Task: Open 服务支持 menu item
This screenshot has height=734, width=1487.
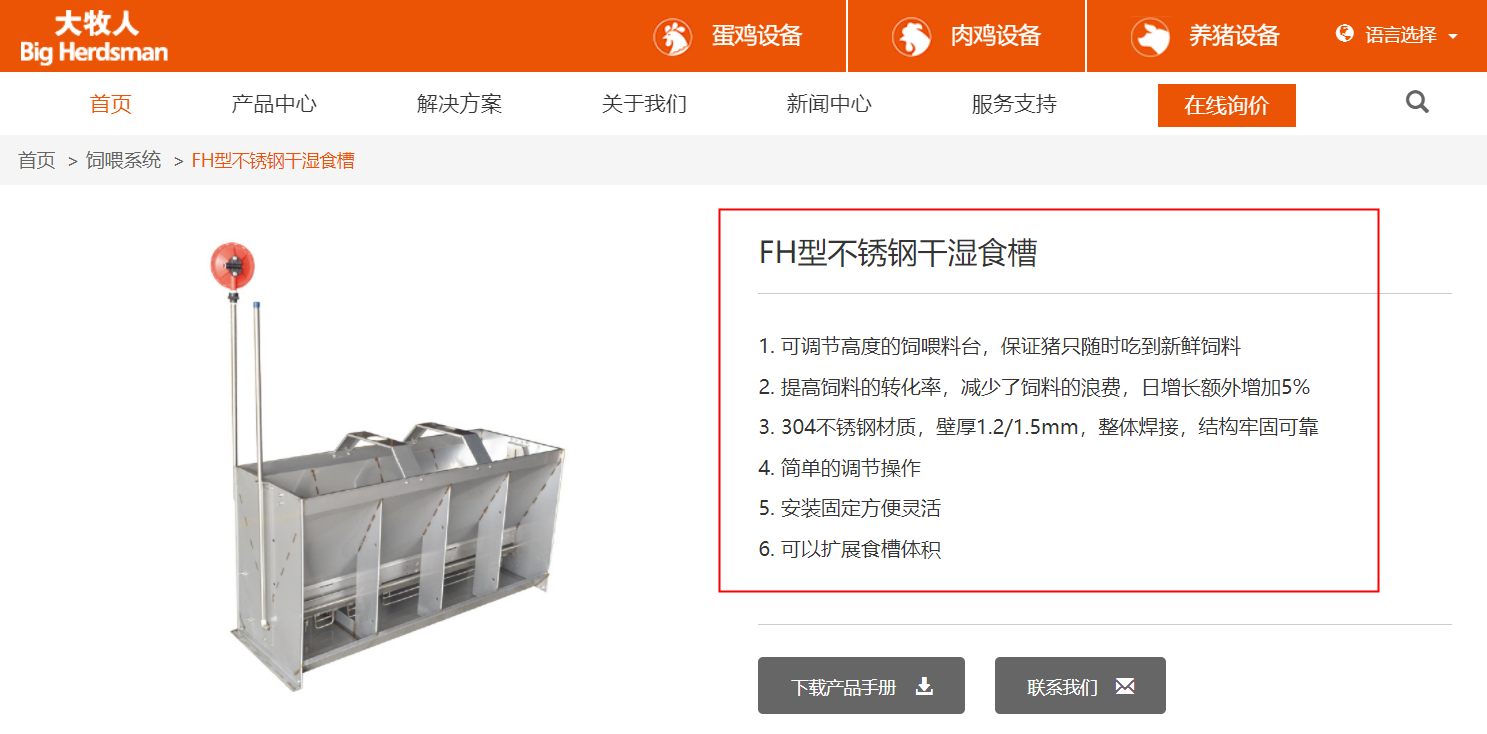Action: point(1014,104)
